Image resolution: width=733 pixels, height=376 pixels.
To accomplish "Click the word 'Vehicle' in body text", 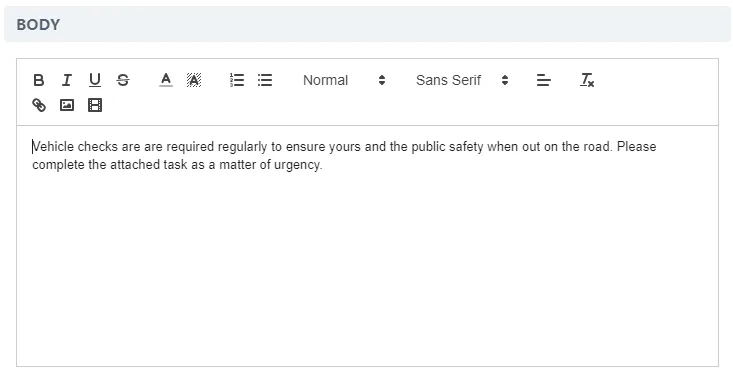I will tap(53, 147).
